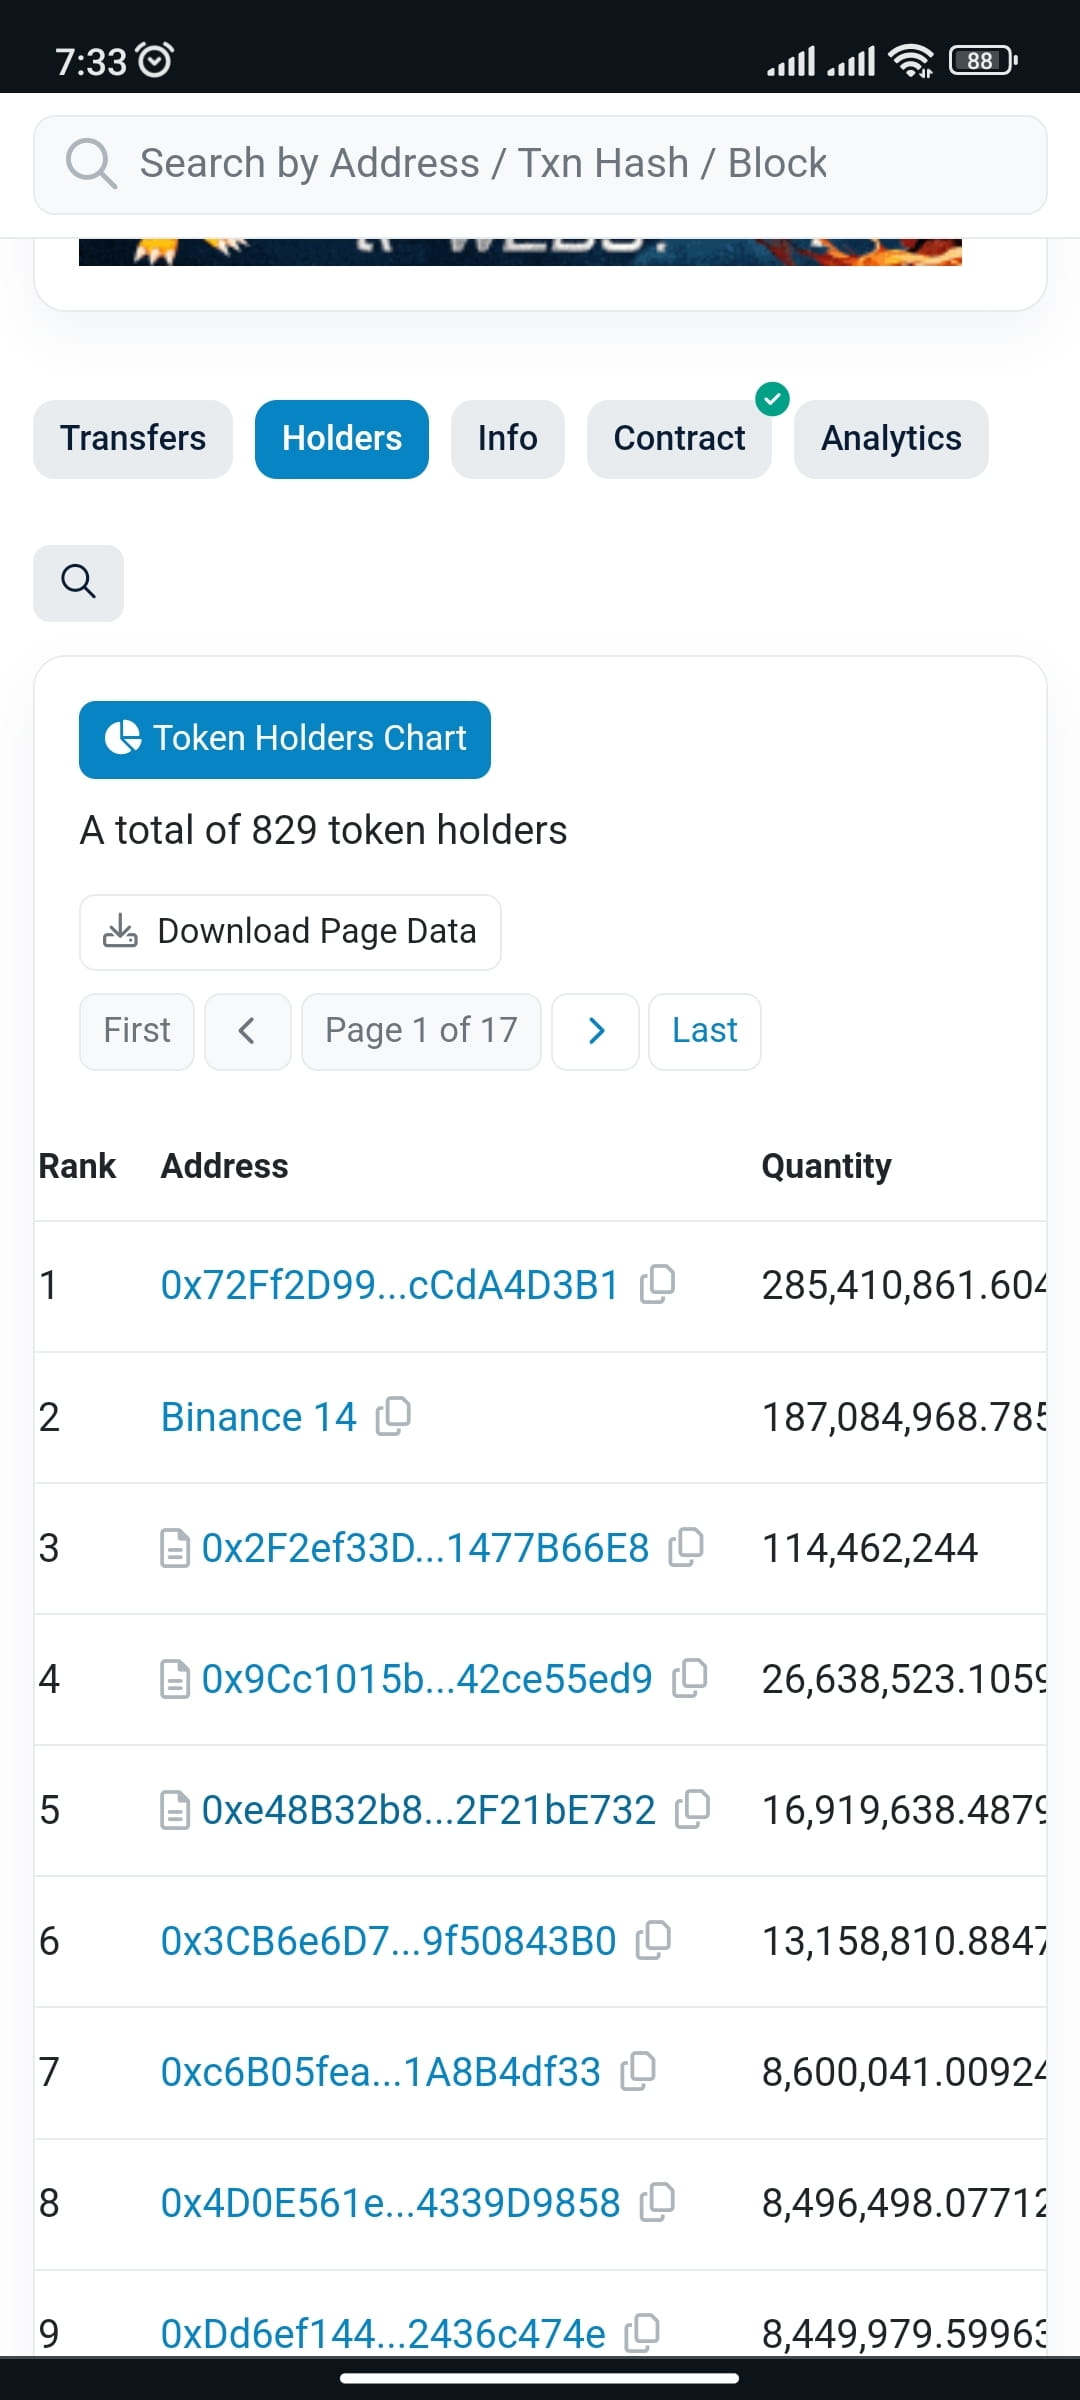
Task: Copy address 0x72Ff2D99...cCdA4D3B1 using its copy icon
Action: [659, 1284]
